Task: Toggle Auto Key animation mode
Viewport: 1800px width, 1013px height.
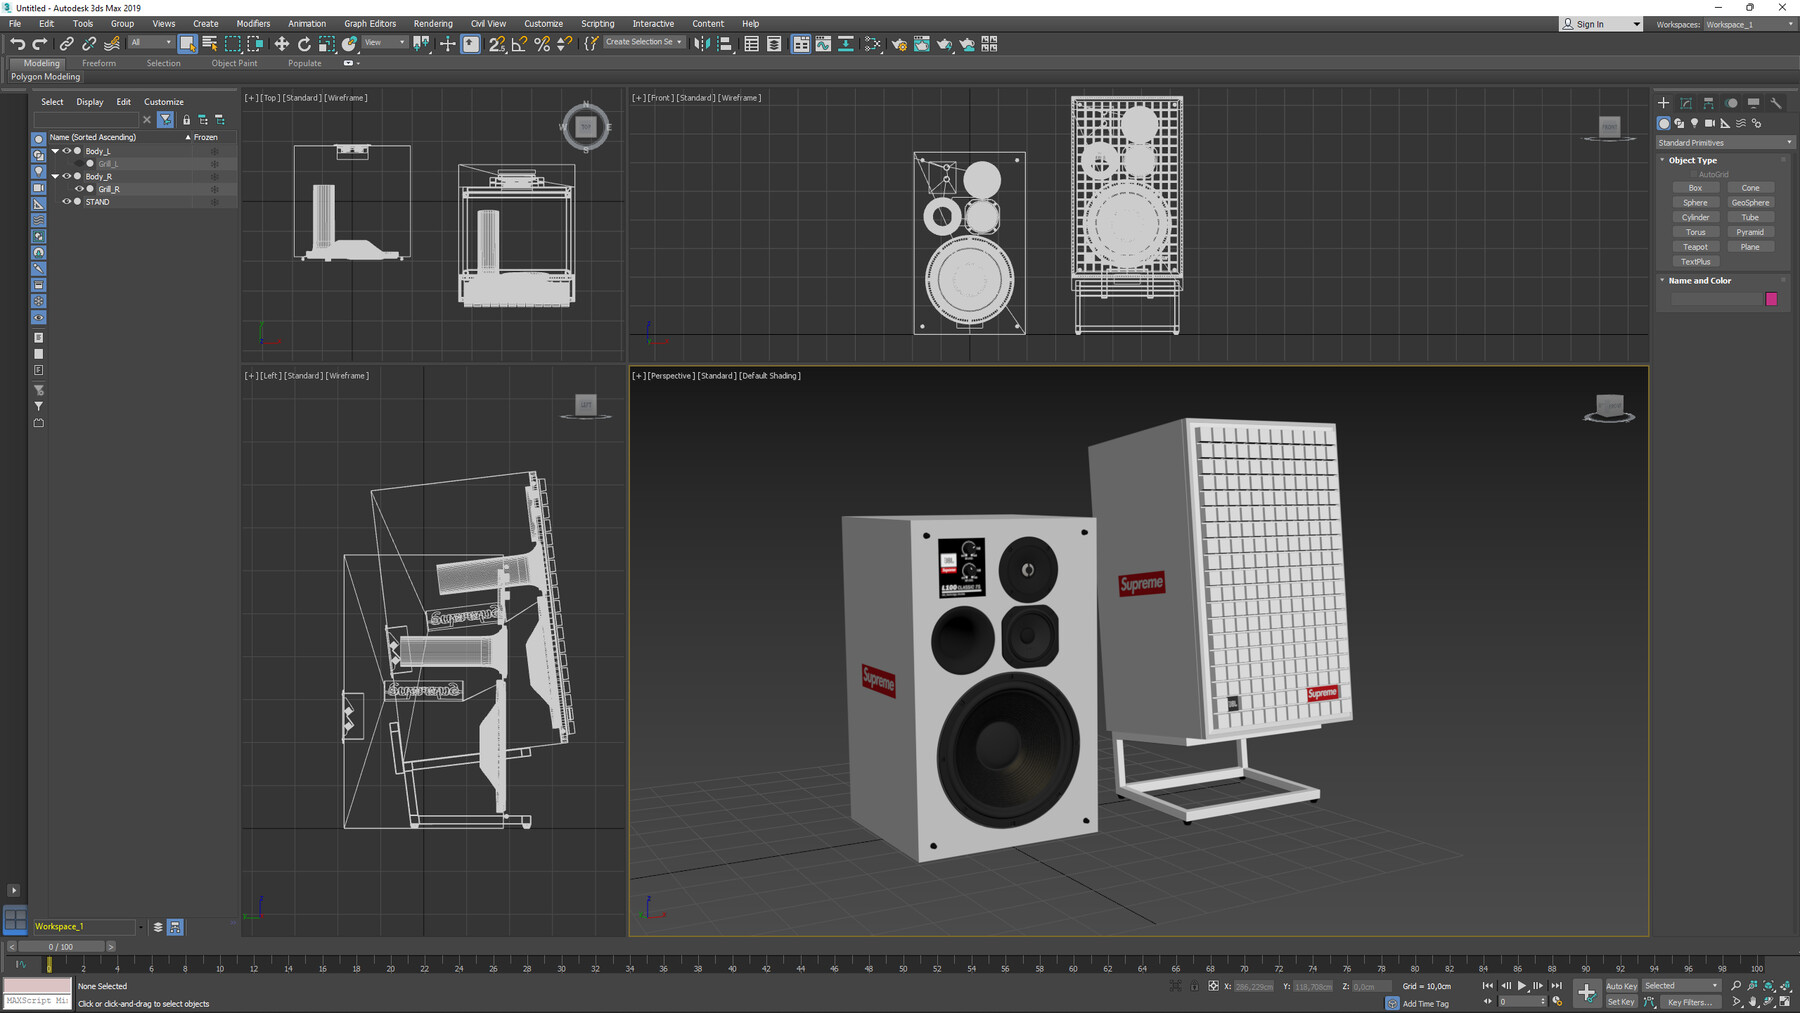Action: [x=1621, y=986]
